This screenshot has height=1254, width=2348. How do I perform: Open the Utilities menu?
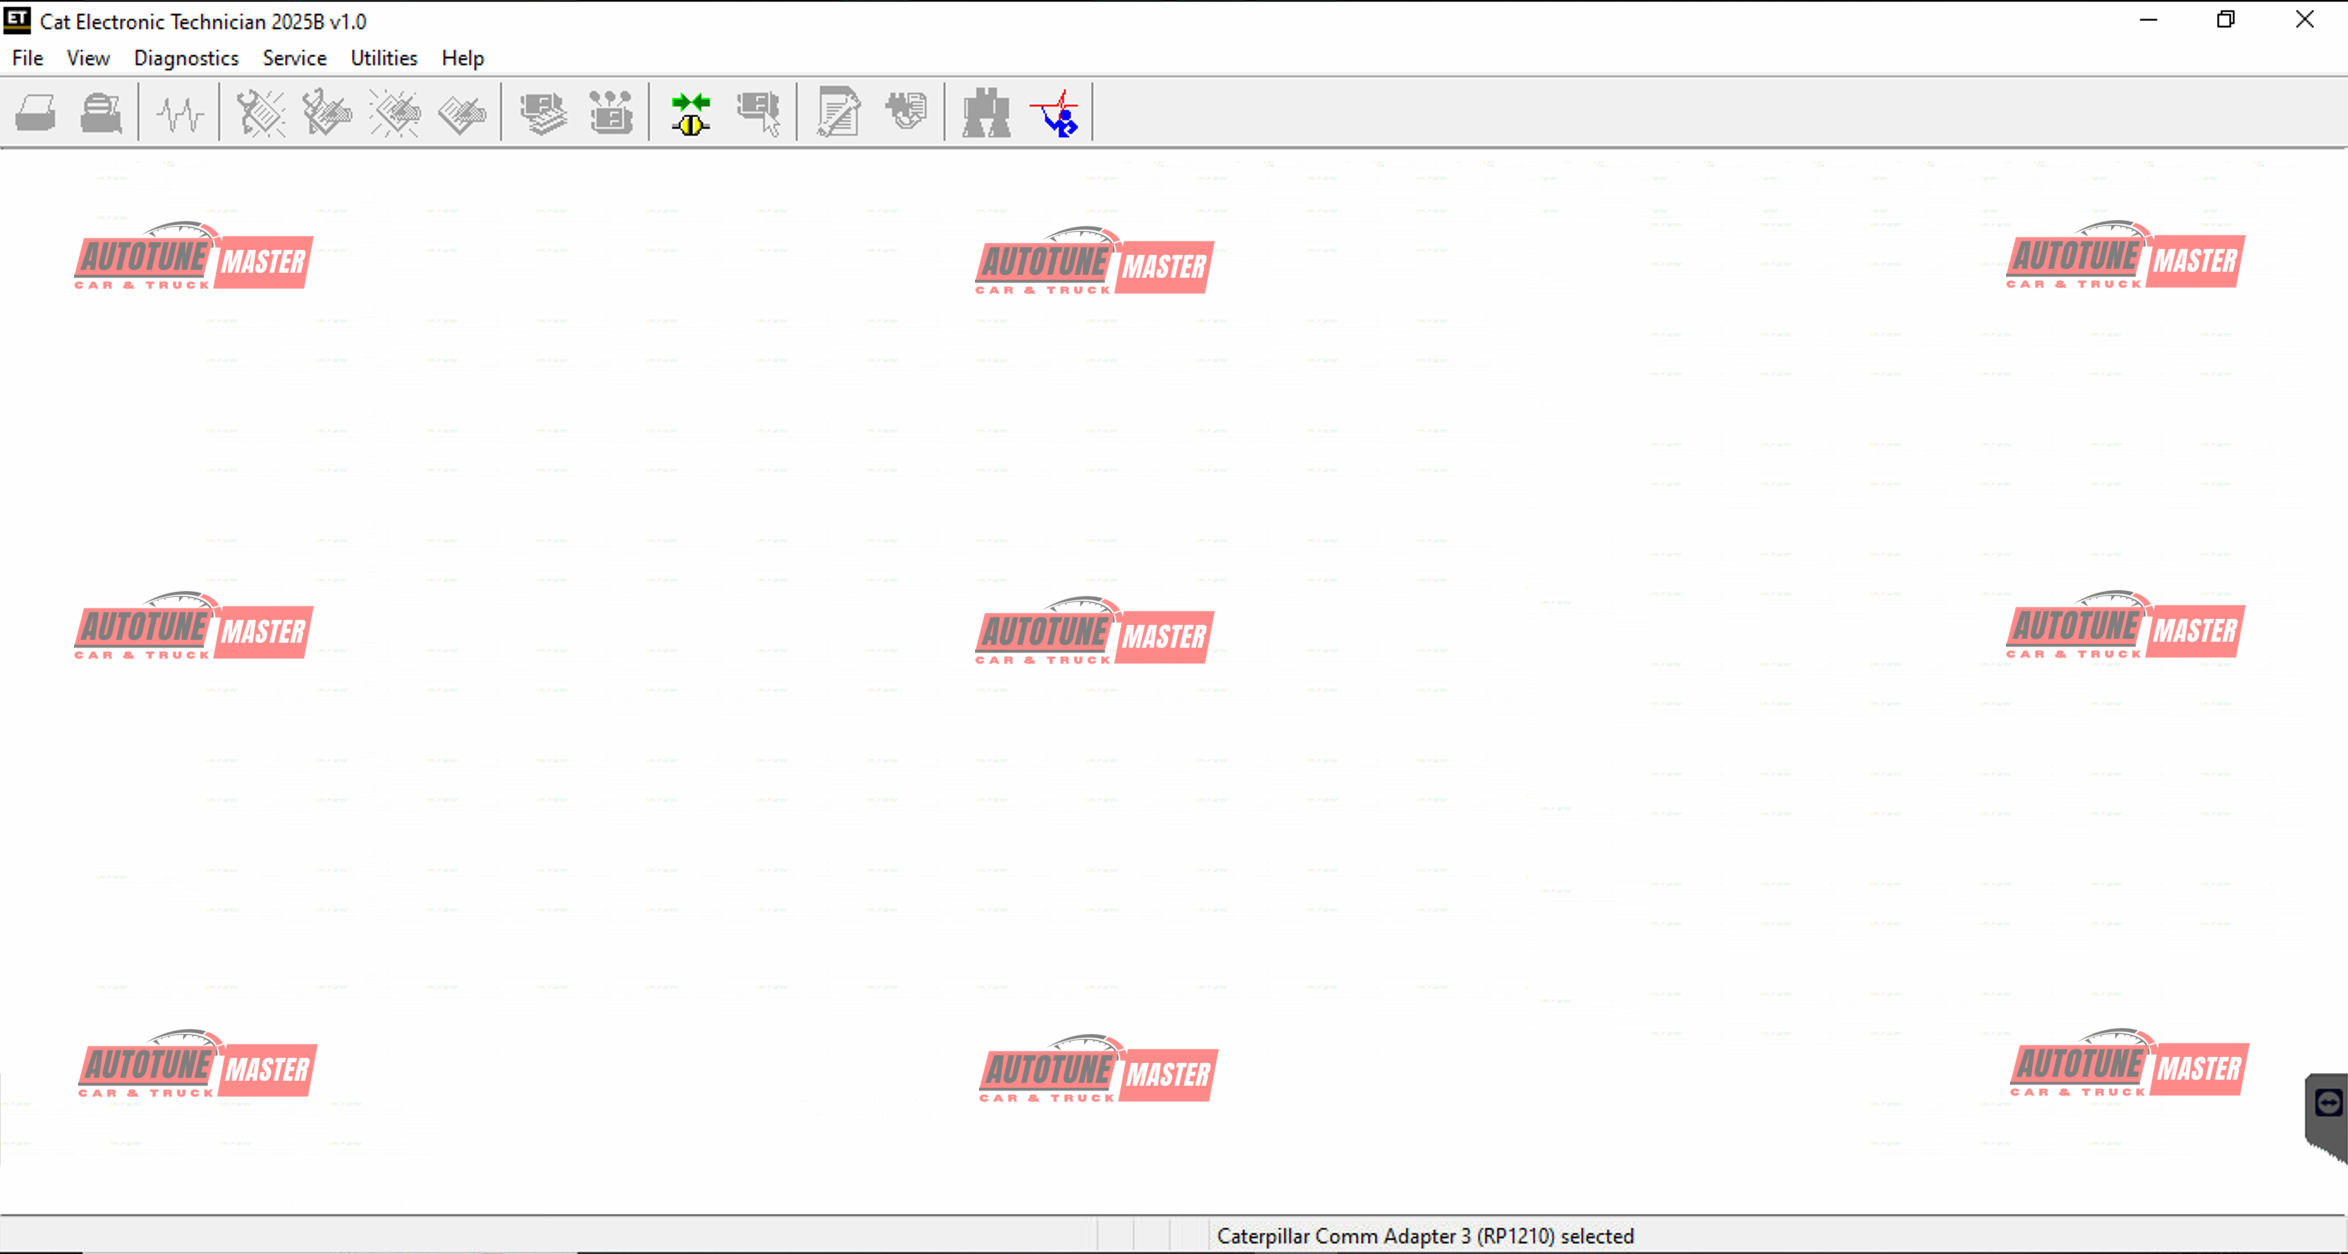tap(383, 58)
